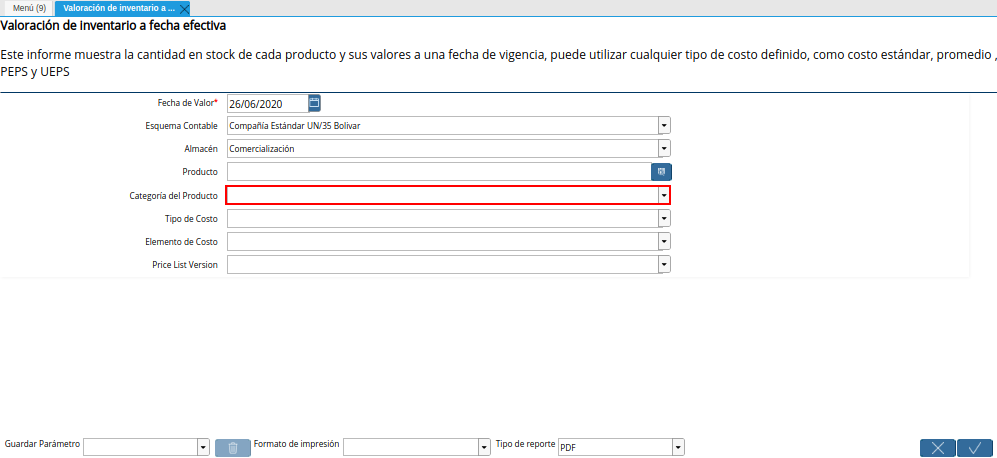
Task: Click the cancel X button
Action: coord(937,447)
